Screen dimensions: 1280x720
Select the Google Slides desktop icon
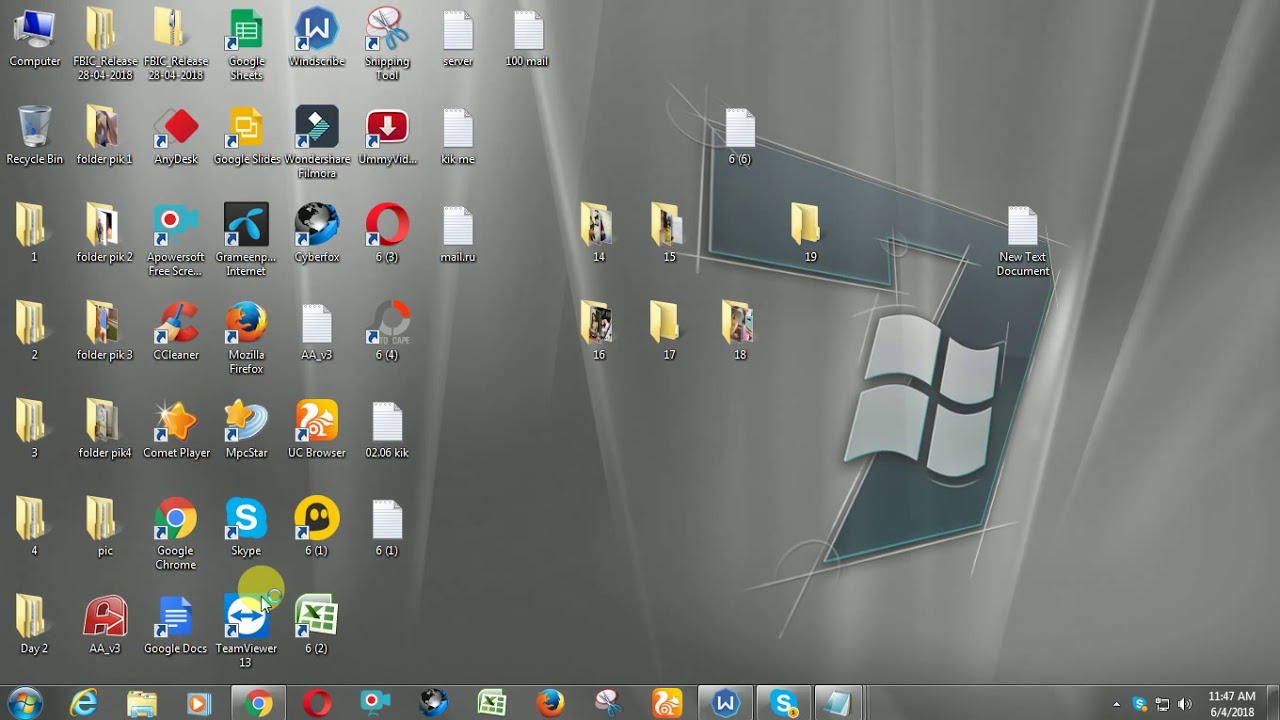click(246, 136)
